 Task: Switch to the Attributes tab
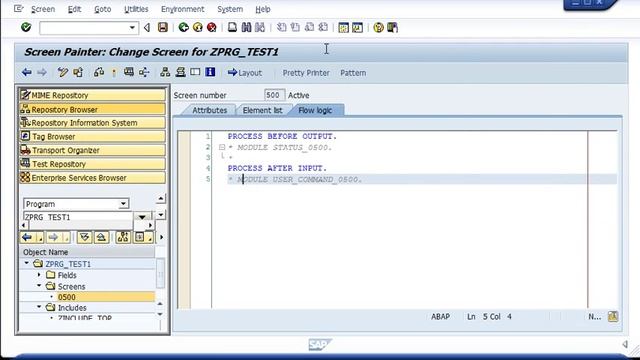pos(209,110)
